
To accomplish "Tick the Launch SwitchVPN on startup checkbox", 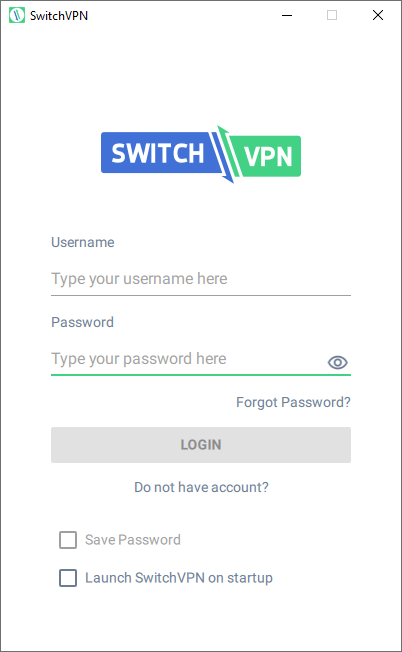I will pos(68,578).
